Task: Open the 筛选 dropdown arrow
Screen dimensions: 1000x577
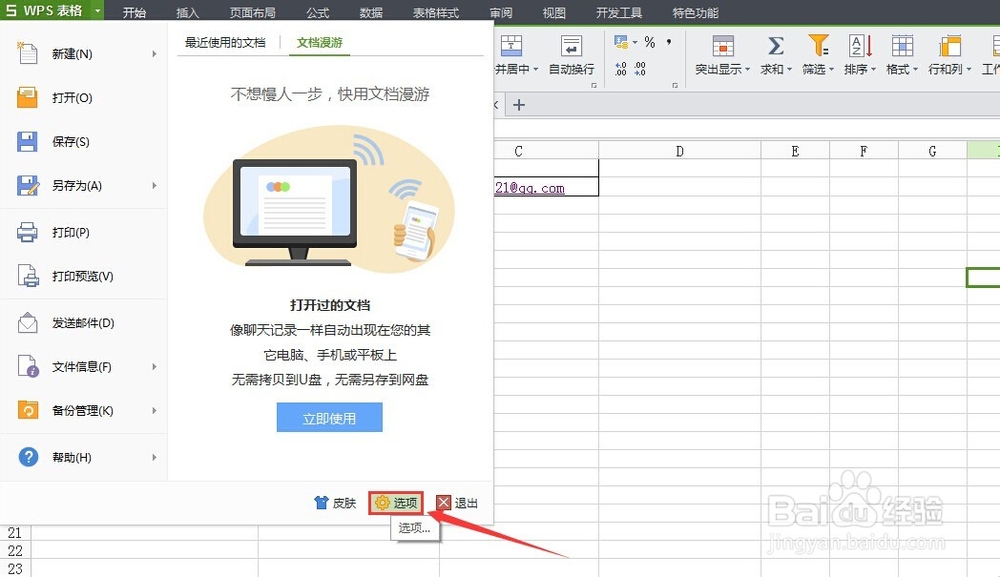Action: pos(832,69)
